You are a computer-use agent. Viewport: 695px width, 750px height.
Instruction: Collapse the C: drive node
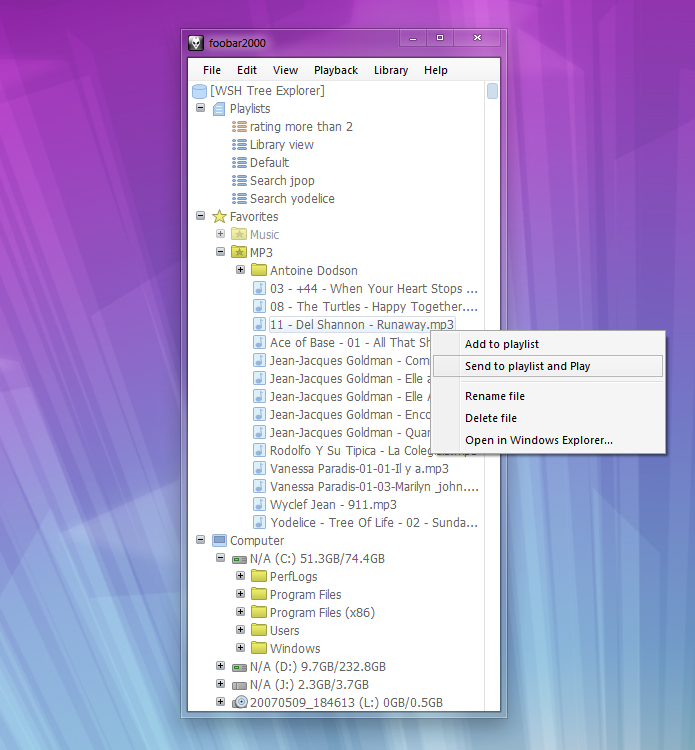pyautogui.click(x=221, y=558)
